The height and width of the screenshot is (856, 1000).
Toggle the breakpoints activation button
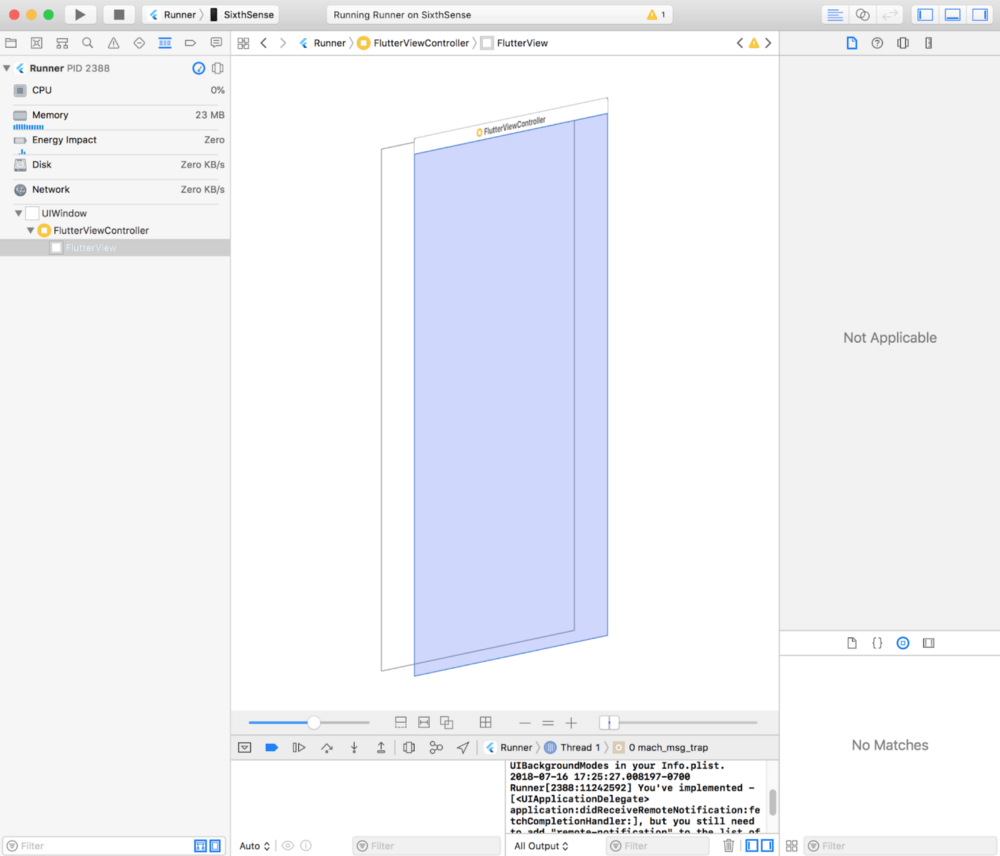(x=270, y=747)
